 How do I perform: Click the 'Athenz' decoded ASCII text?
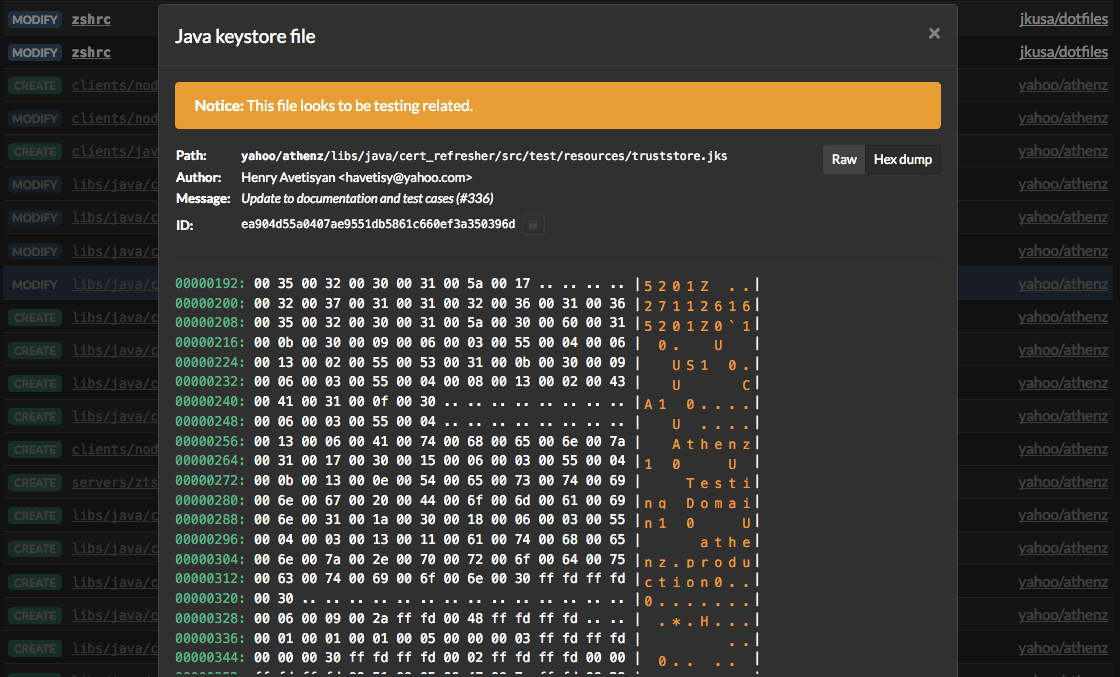[x=711, y=444]
